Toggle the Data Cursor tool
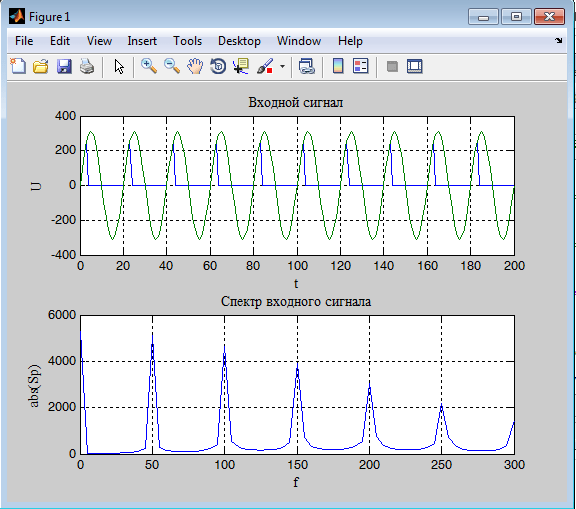576x509 pixels. click(x=241, y=66)
